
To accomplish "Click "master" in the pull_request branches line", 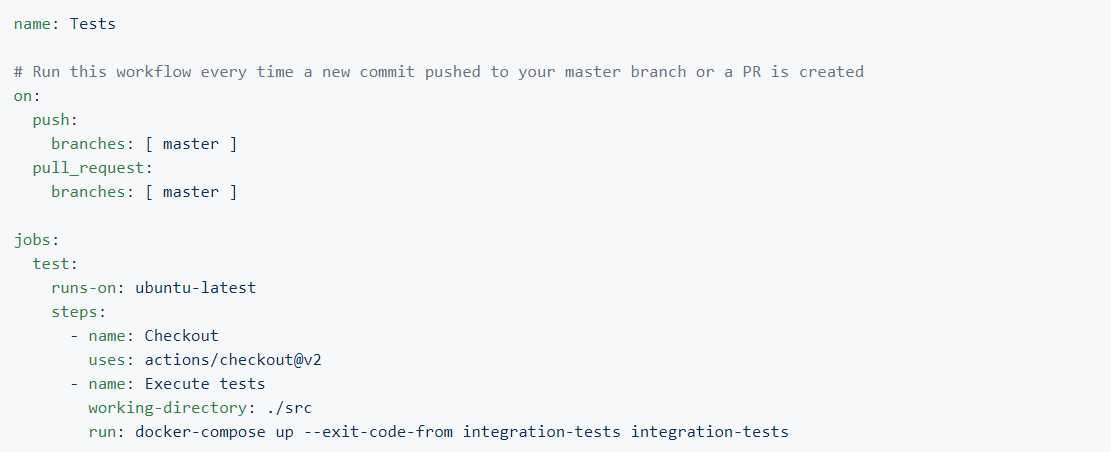I will [x=190, y=191].
